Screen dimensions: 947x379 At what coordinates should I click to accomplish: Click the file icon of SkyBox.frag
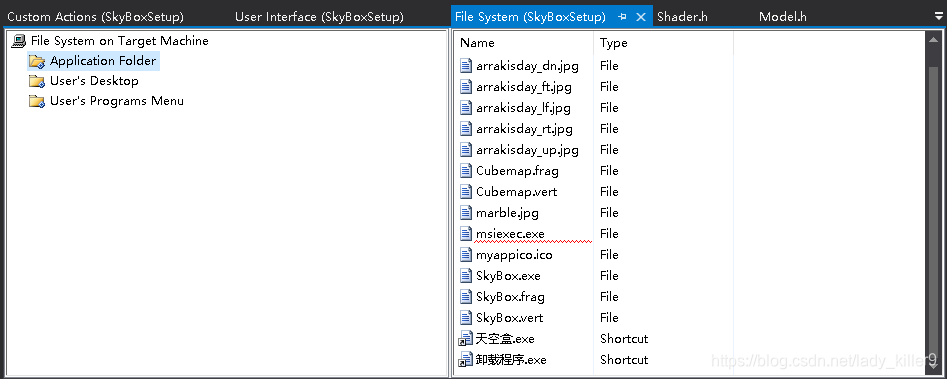pos(466,297)
